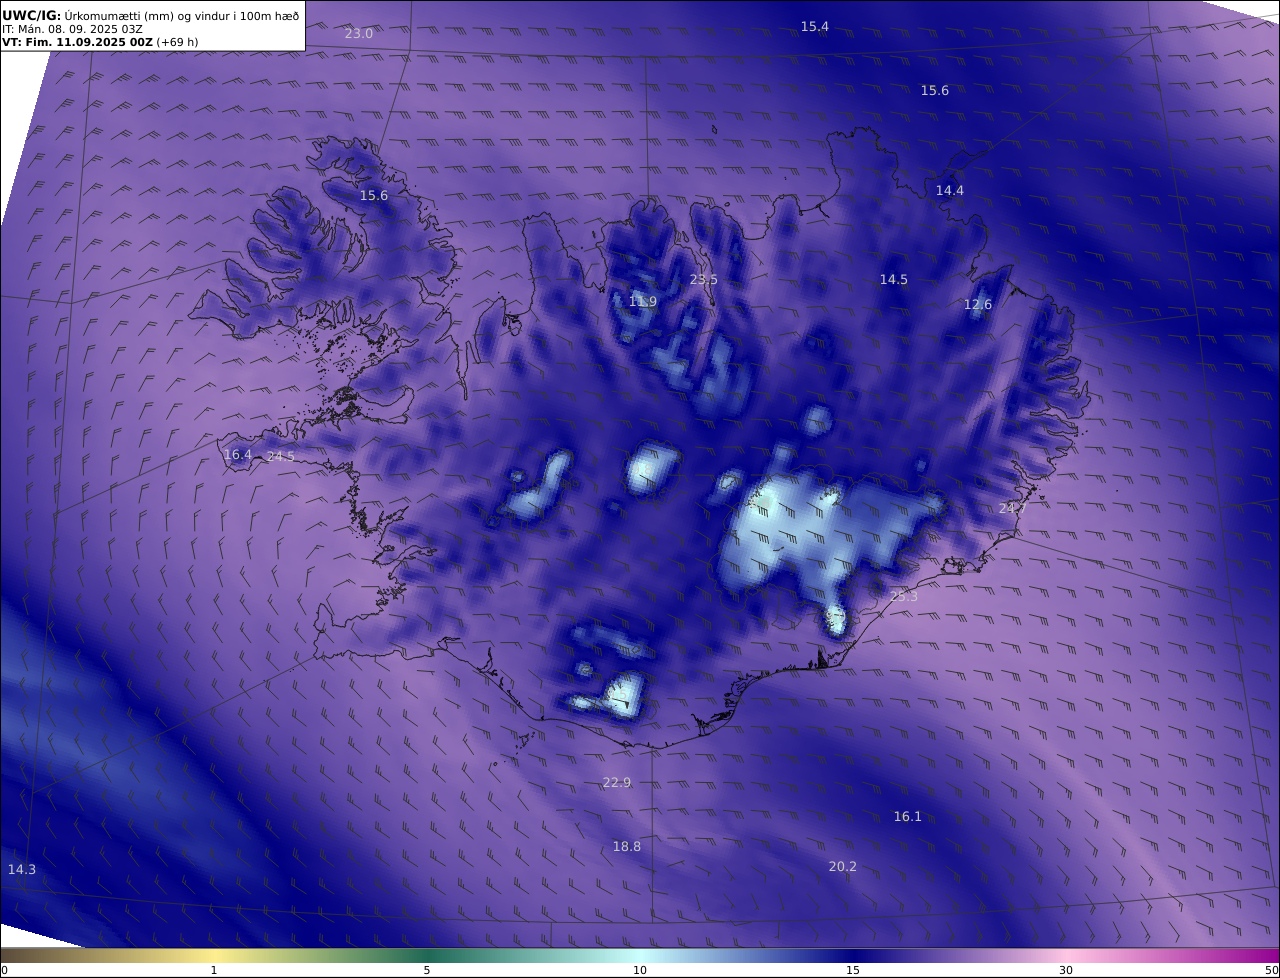Pick the 16.1 value label
1280x978 pixels.
(908, 816)
